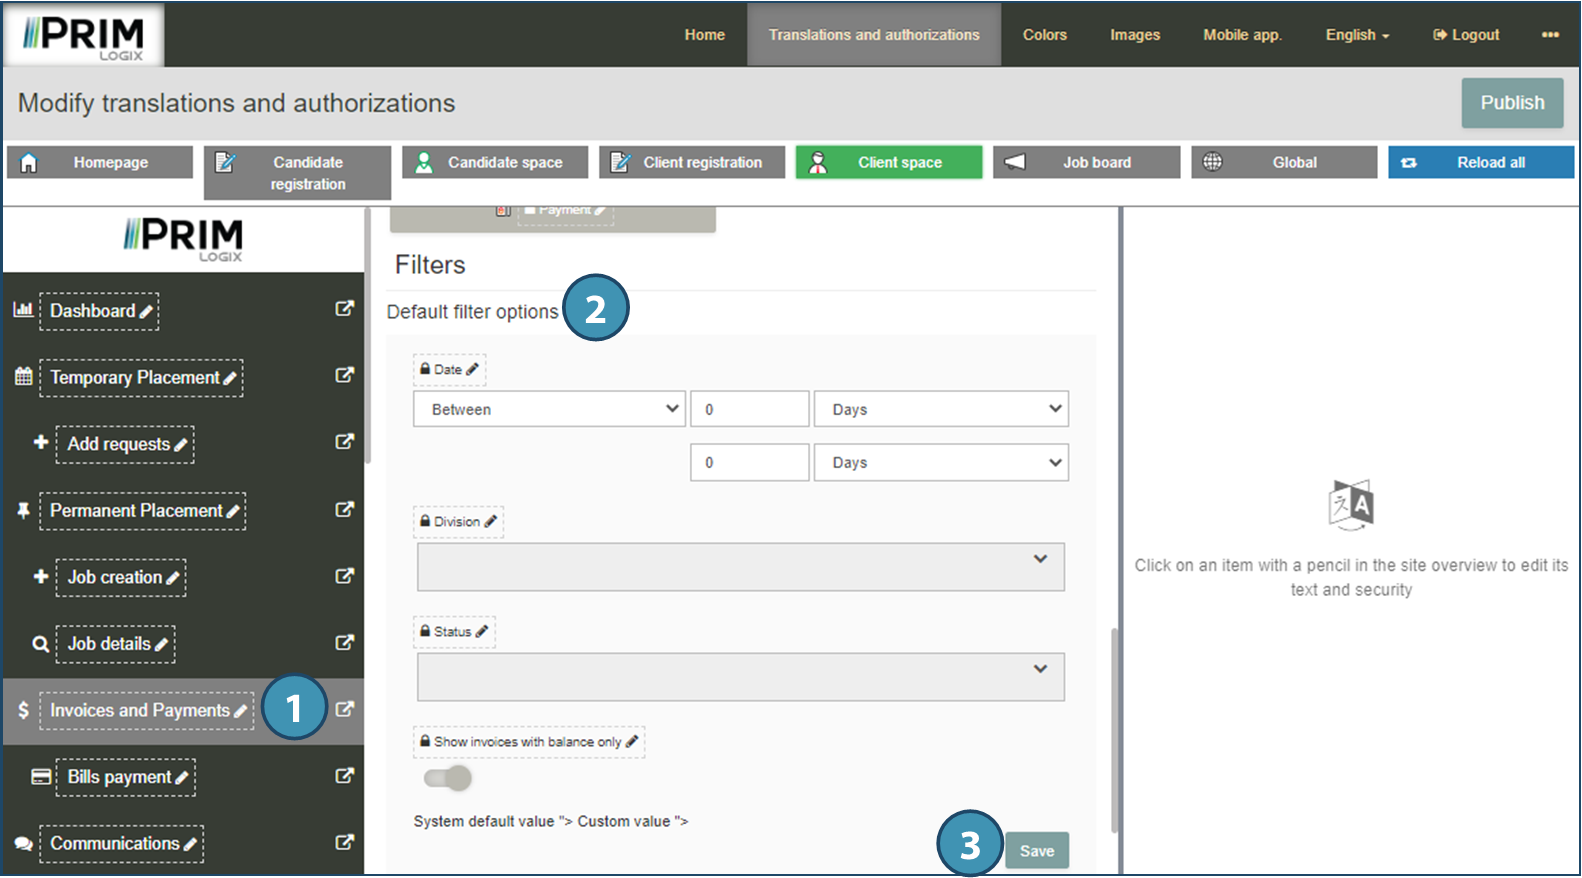This screenshot has height=878, width=1582.
Task: Open Communications external link icon
Action: pos(344,843)
